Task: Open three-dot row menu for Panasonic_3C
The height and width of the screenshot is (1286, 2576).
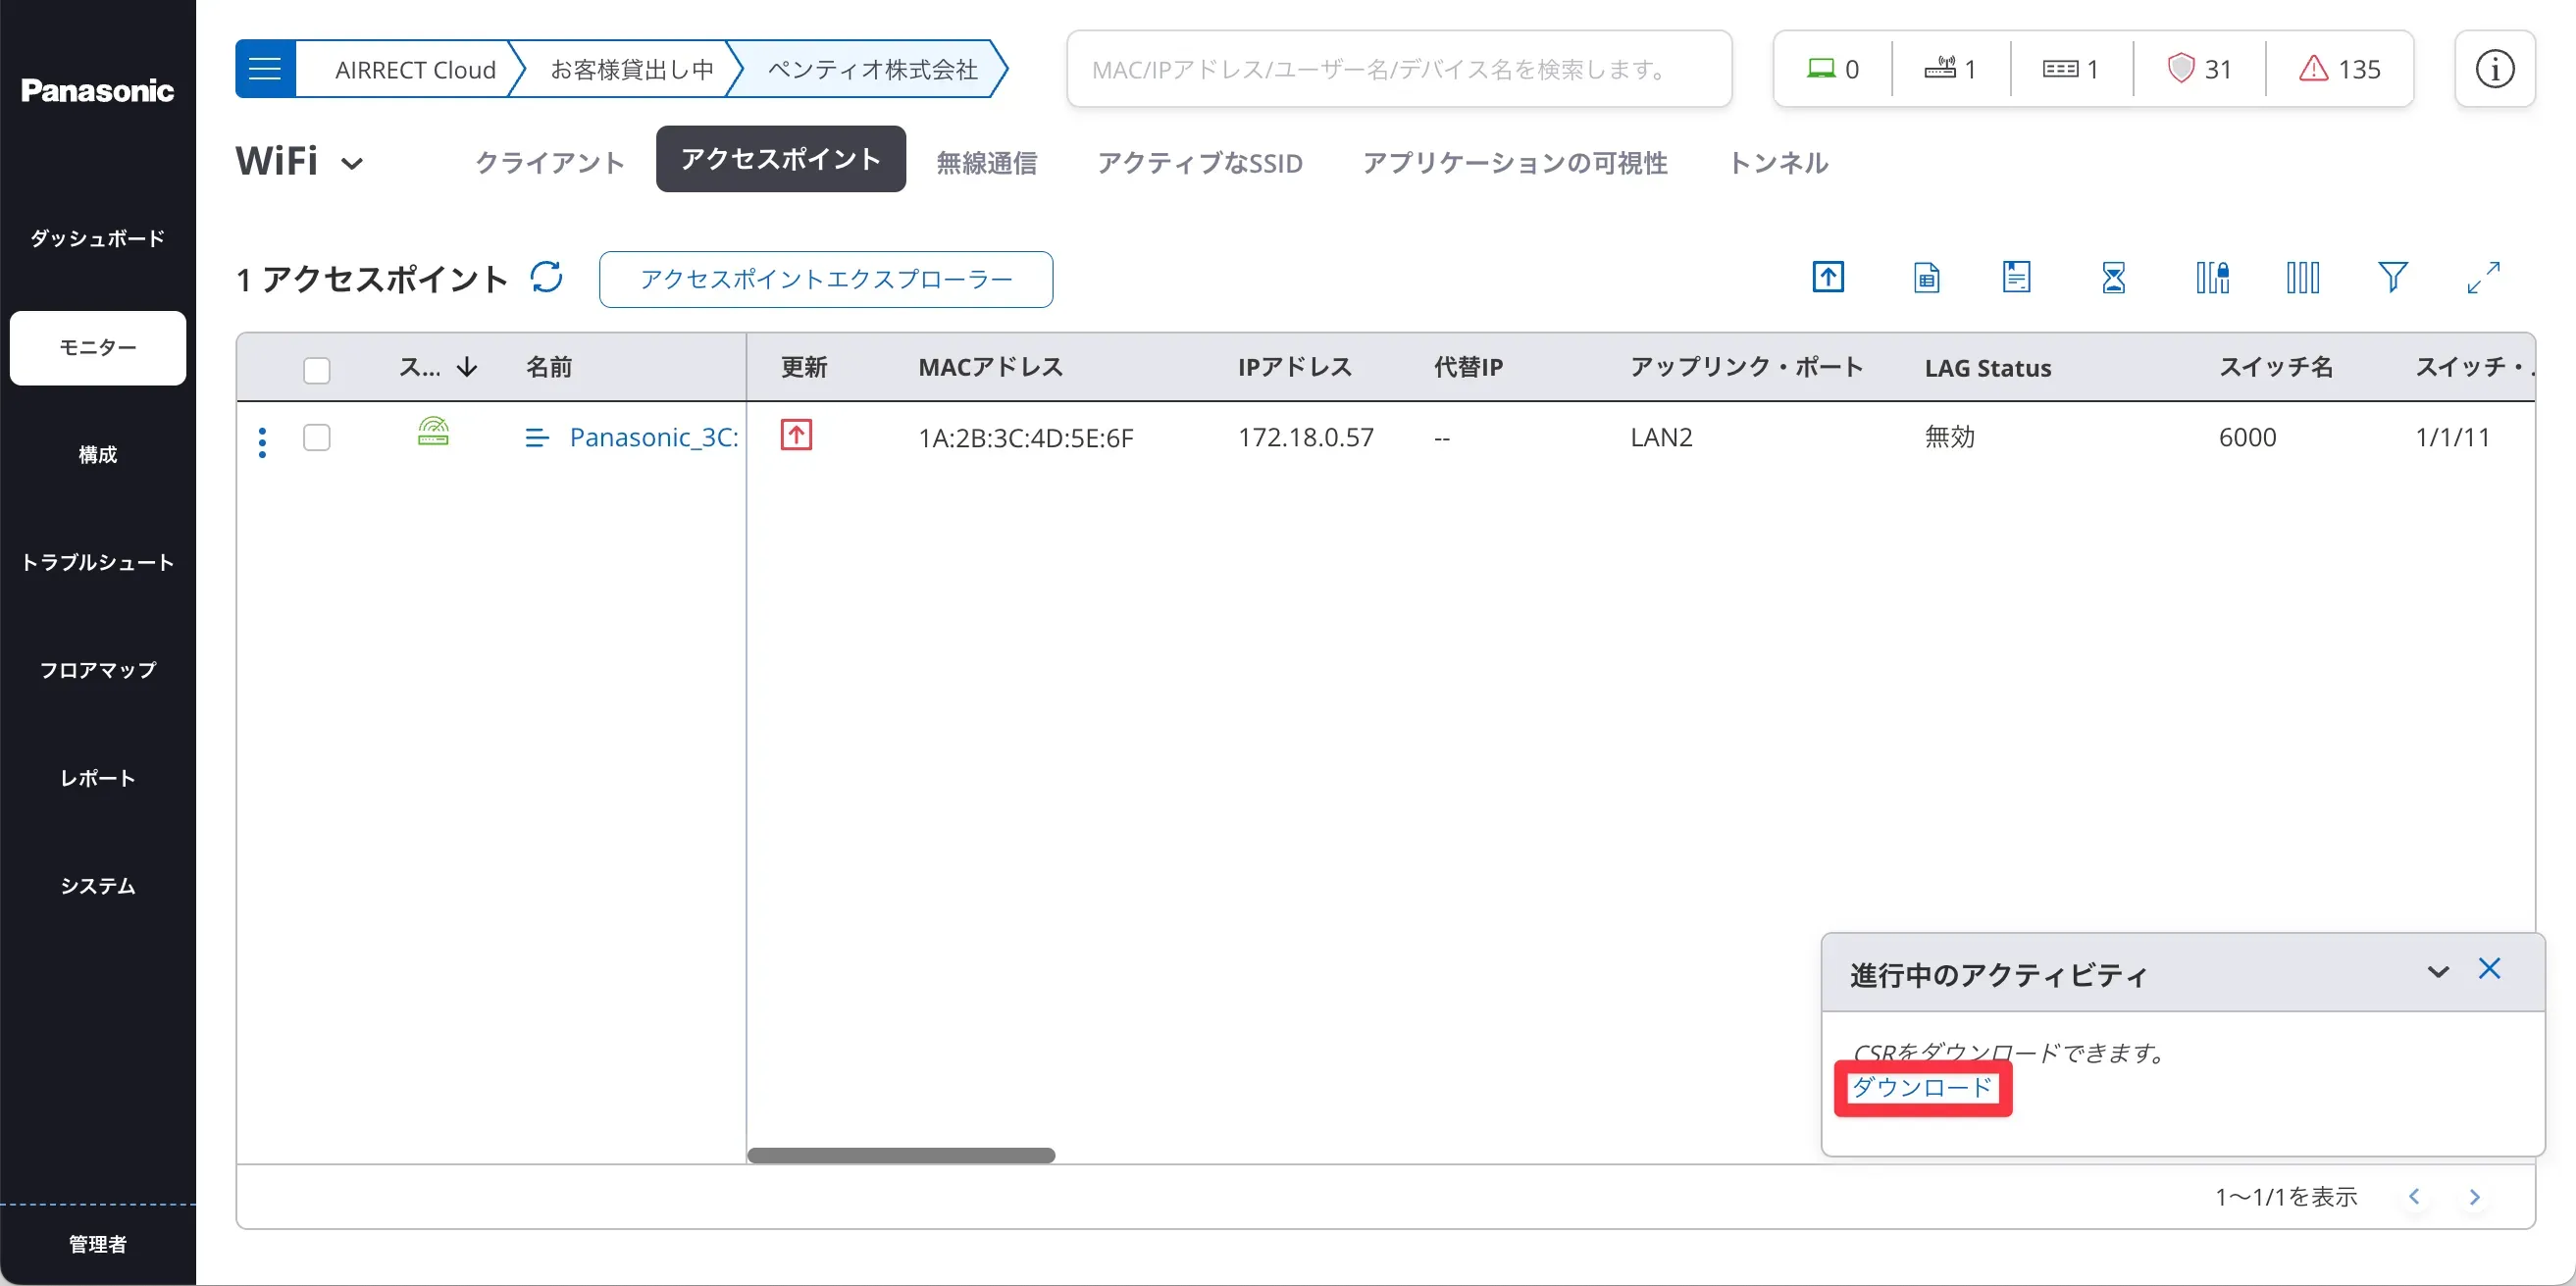Action: pos(262,442)
